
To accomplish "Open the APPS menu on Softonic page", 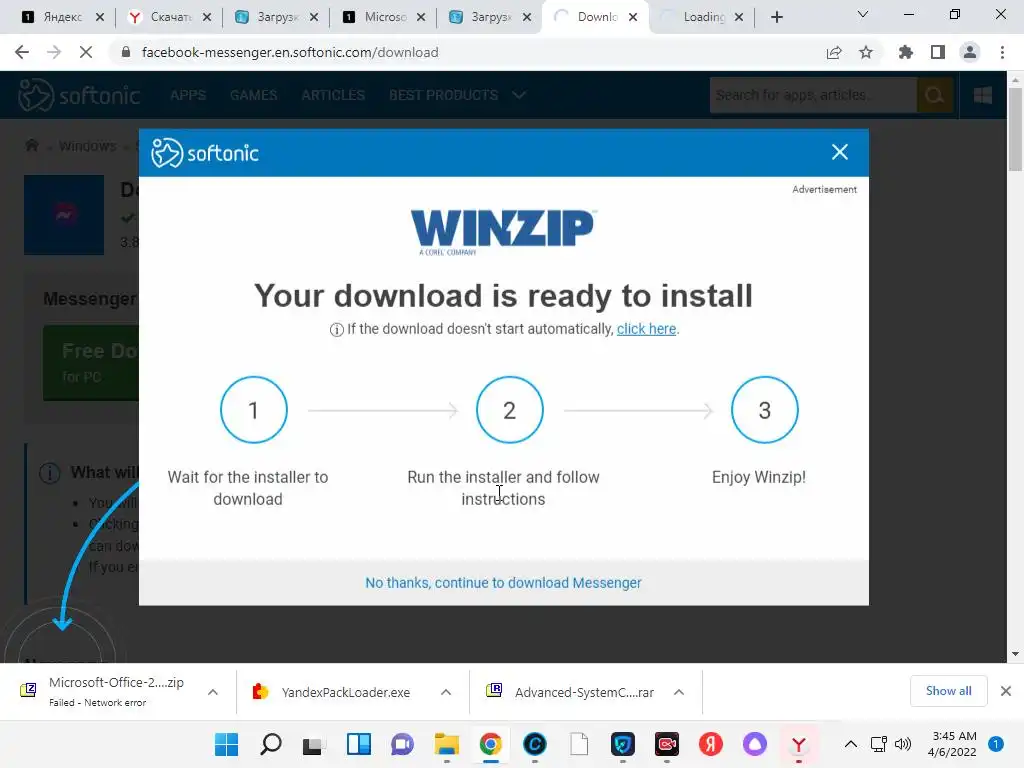I will [x=188, y=95].
